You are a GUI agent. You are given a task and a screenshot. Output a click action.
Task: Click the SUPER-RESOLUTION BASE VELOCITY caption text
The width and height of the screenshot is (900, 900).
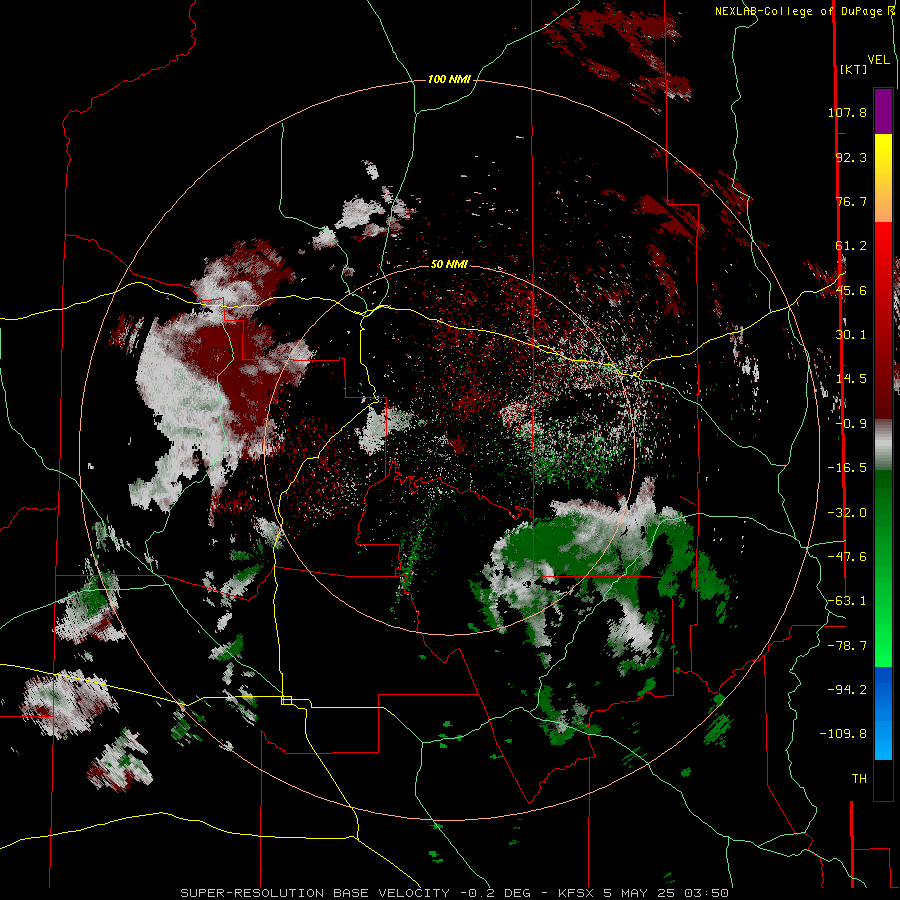[x=315, y=893]
